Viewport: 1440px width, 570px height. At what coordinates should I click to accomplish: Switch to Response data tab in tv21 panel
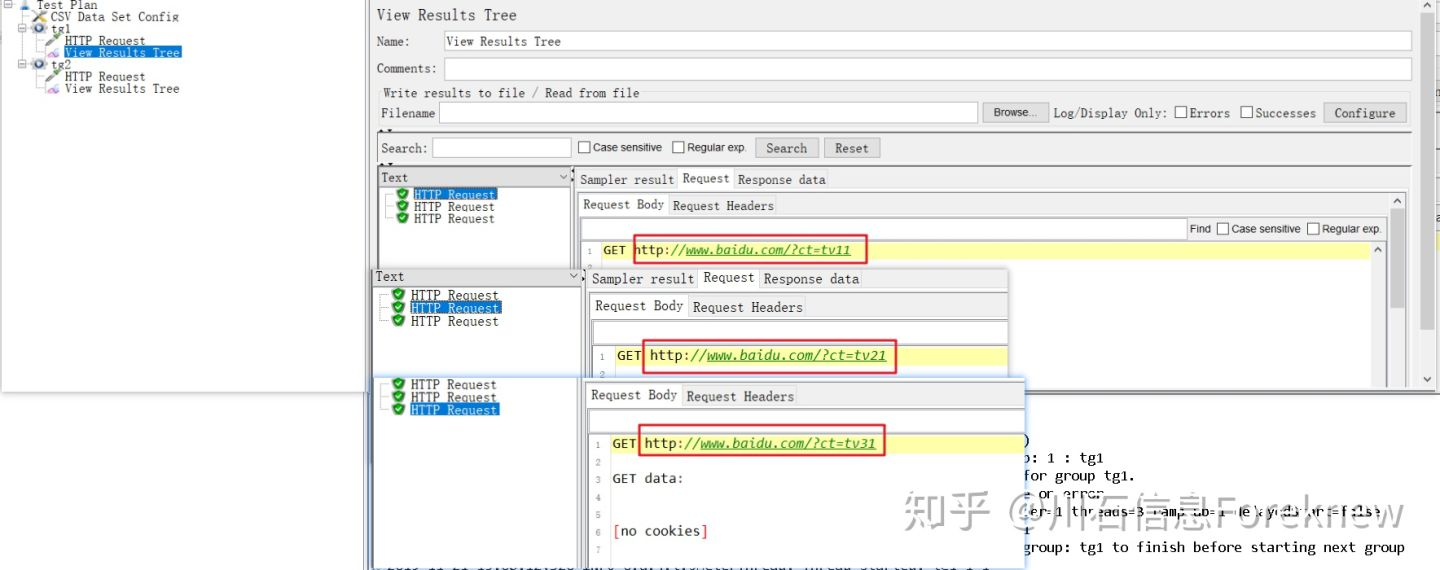click(x=811, y=278)
